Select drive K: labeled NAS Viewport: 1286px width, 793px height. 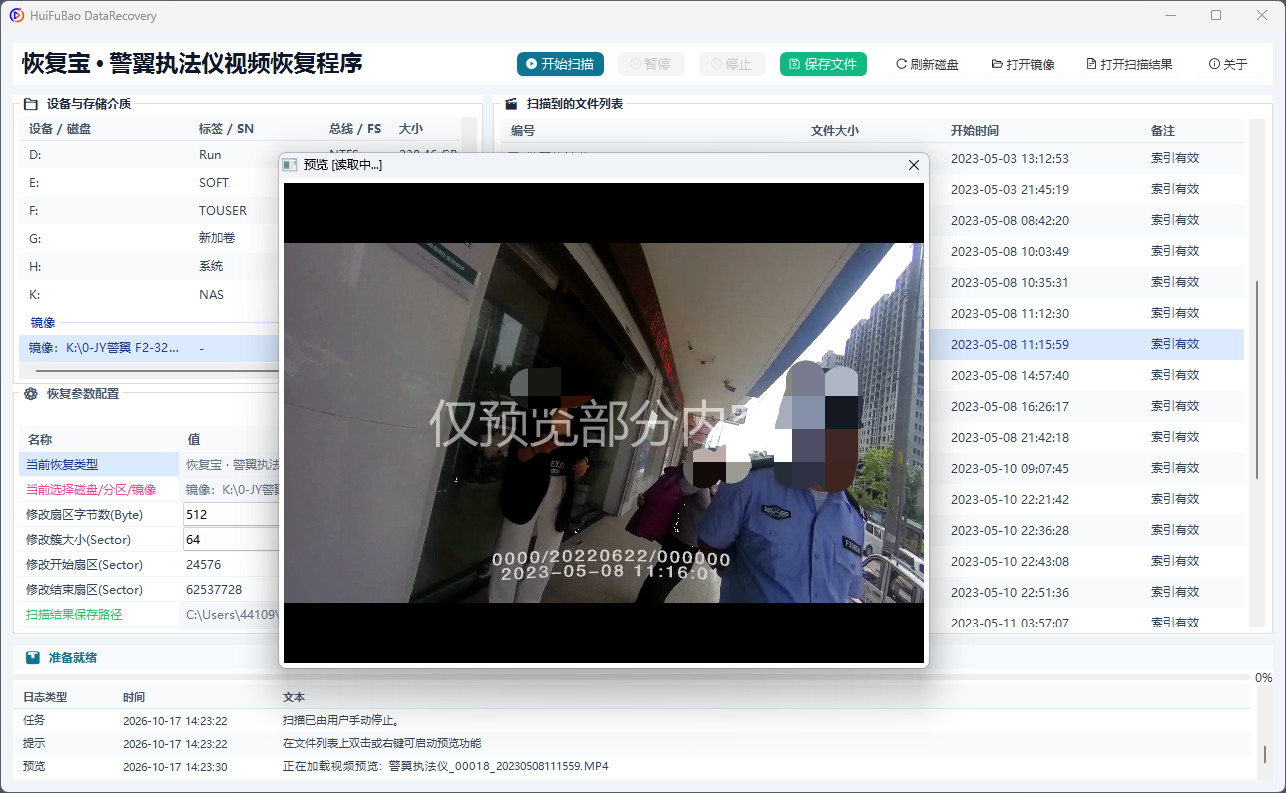click(x=148, y=295)
